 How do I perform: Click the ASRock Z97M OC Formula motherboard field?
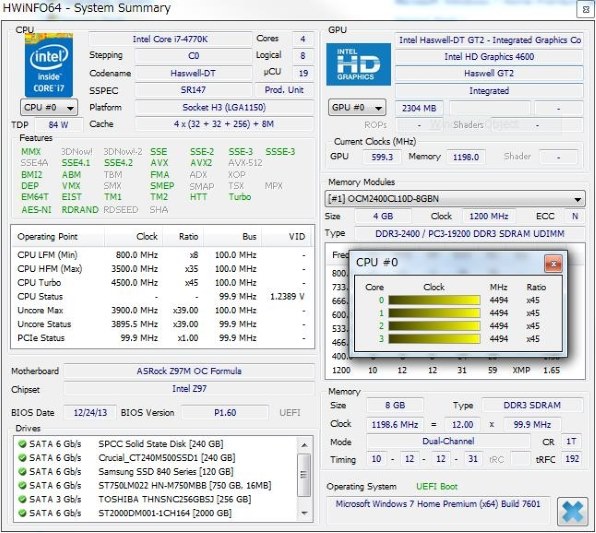click(x=189, y=371)
